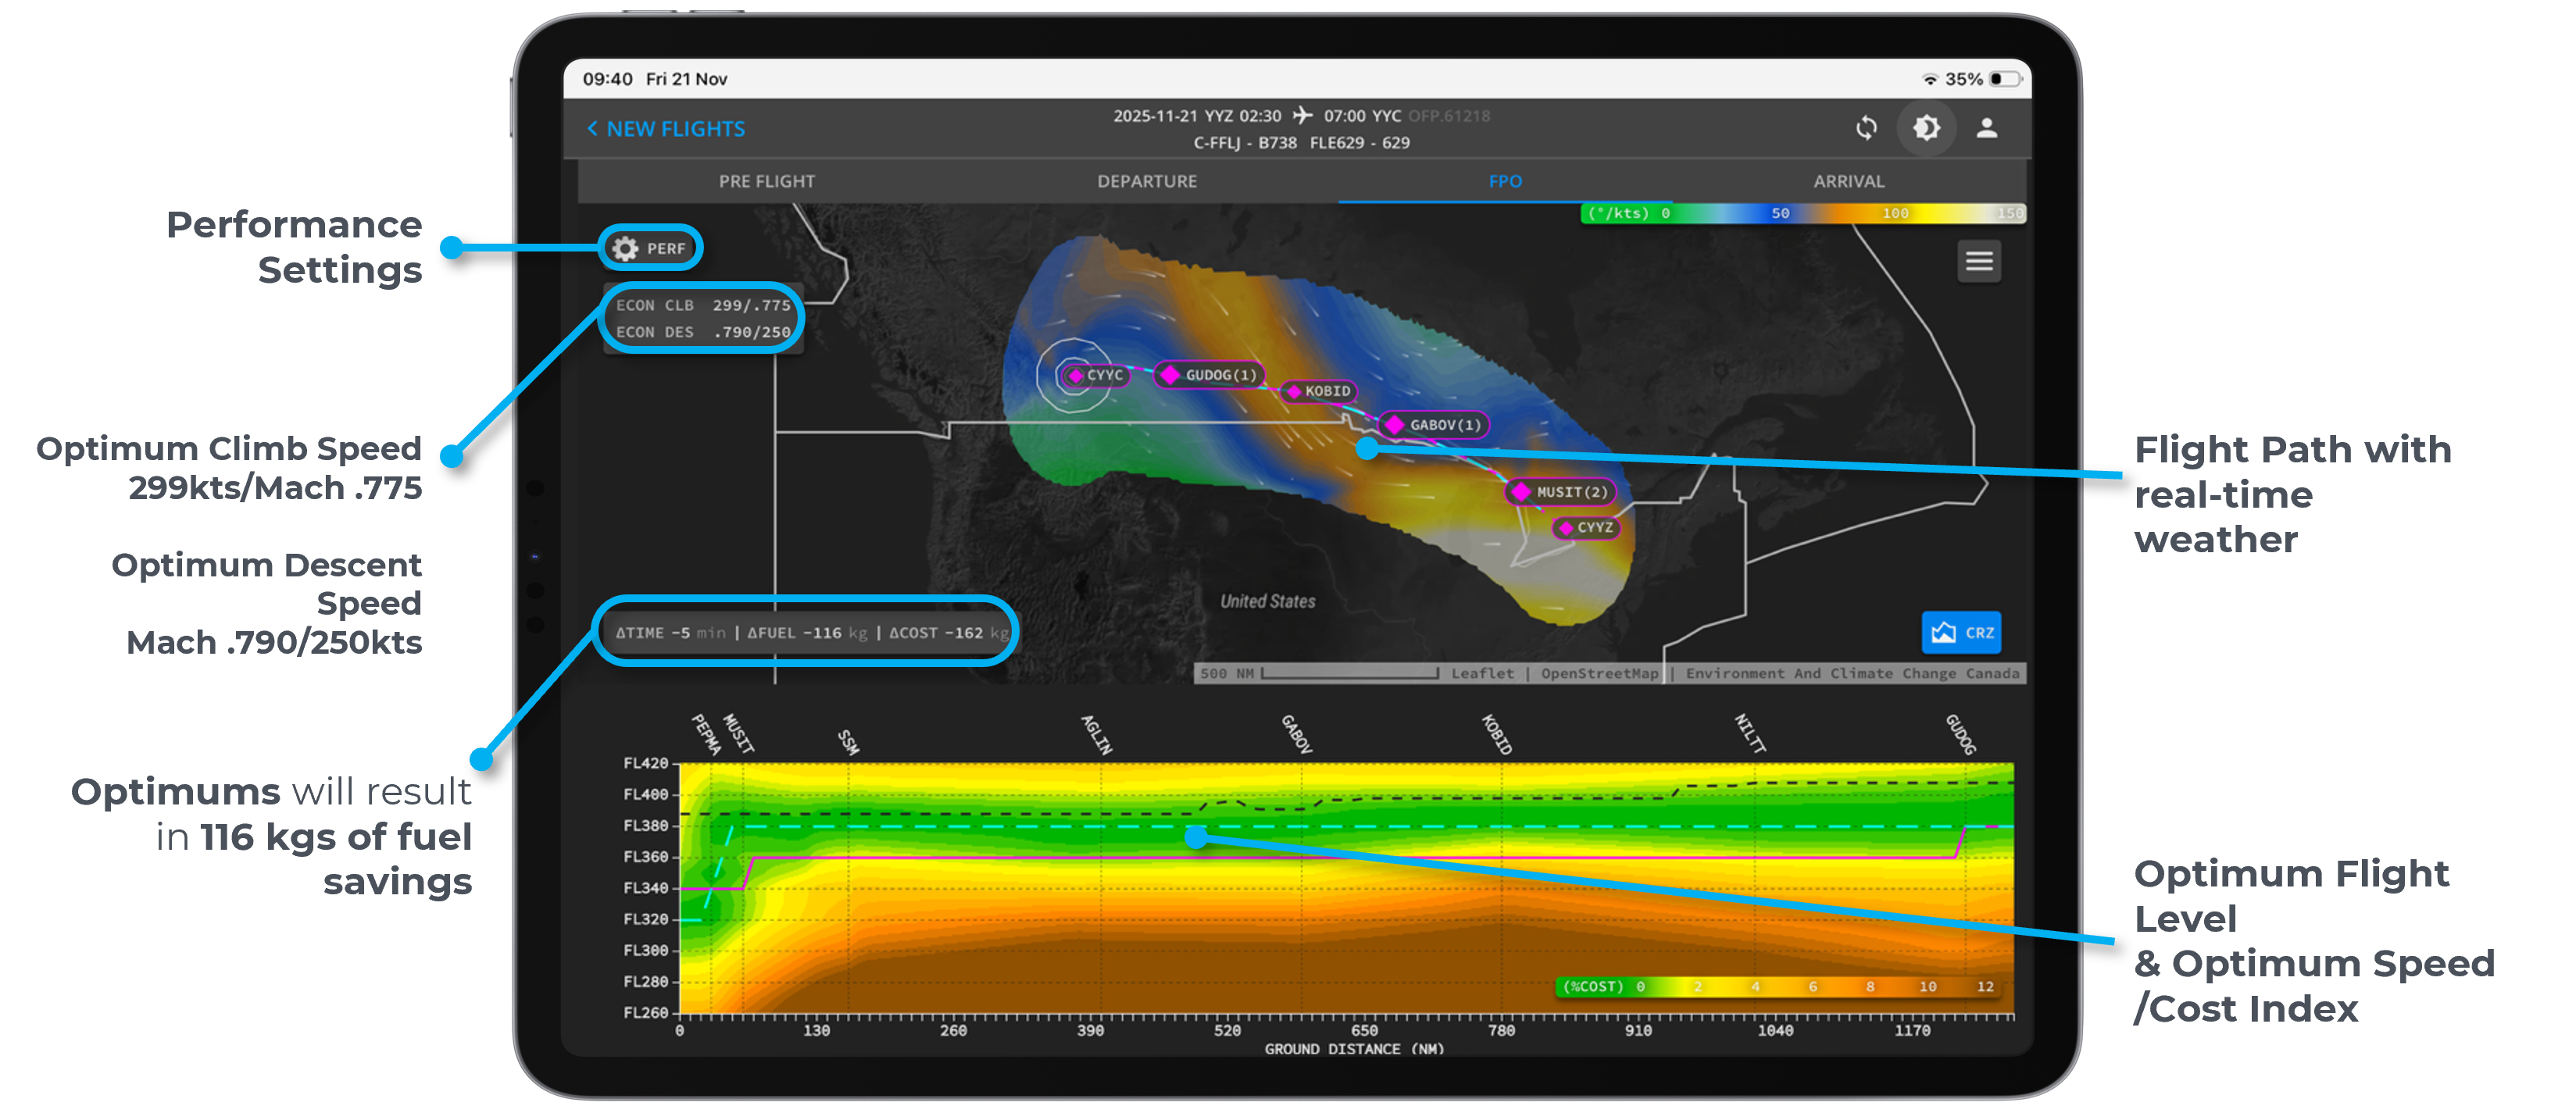
Task: Click the AGLIN label on profile chart
Action: [x=1097, y=735]
